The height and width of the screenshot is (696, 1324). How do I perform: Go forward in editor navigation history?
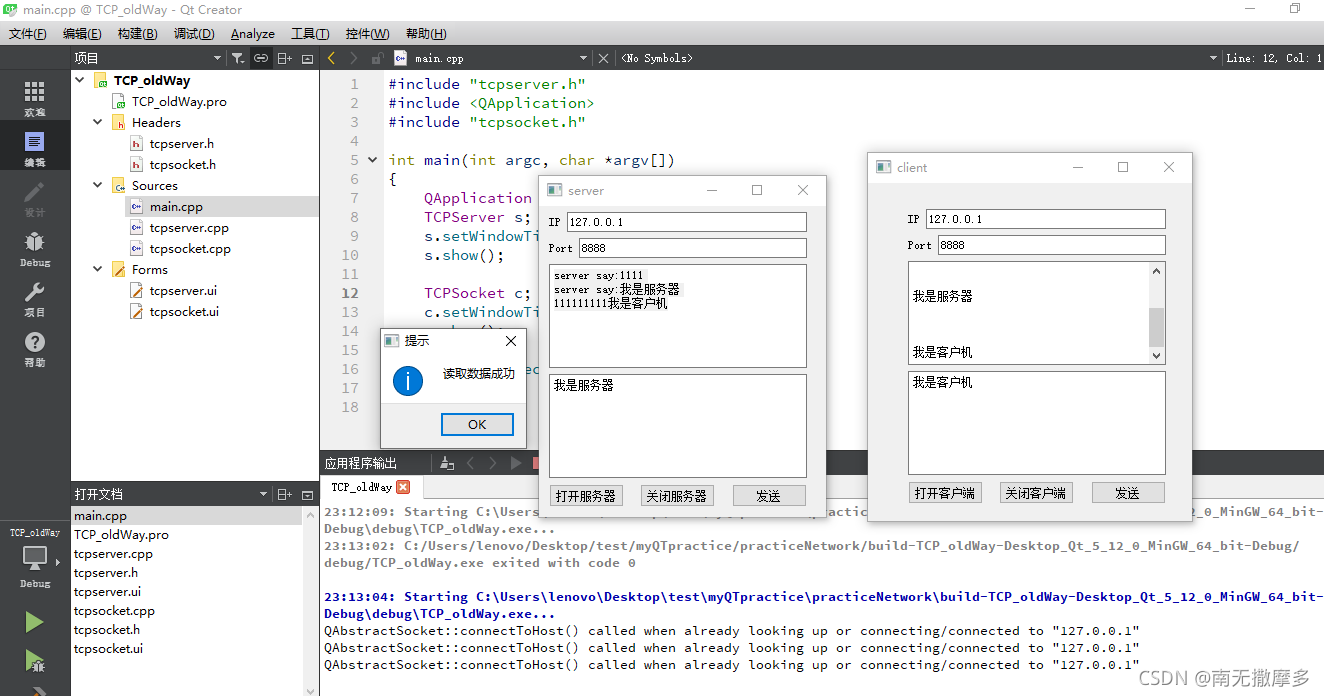coord(354,58)
